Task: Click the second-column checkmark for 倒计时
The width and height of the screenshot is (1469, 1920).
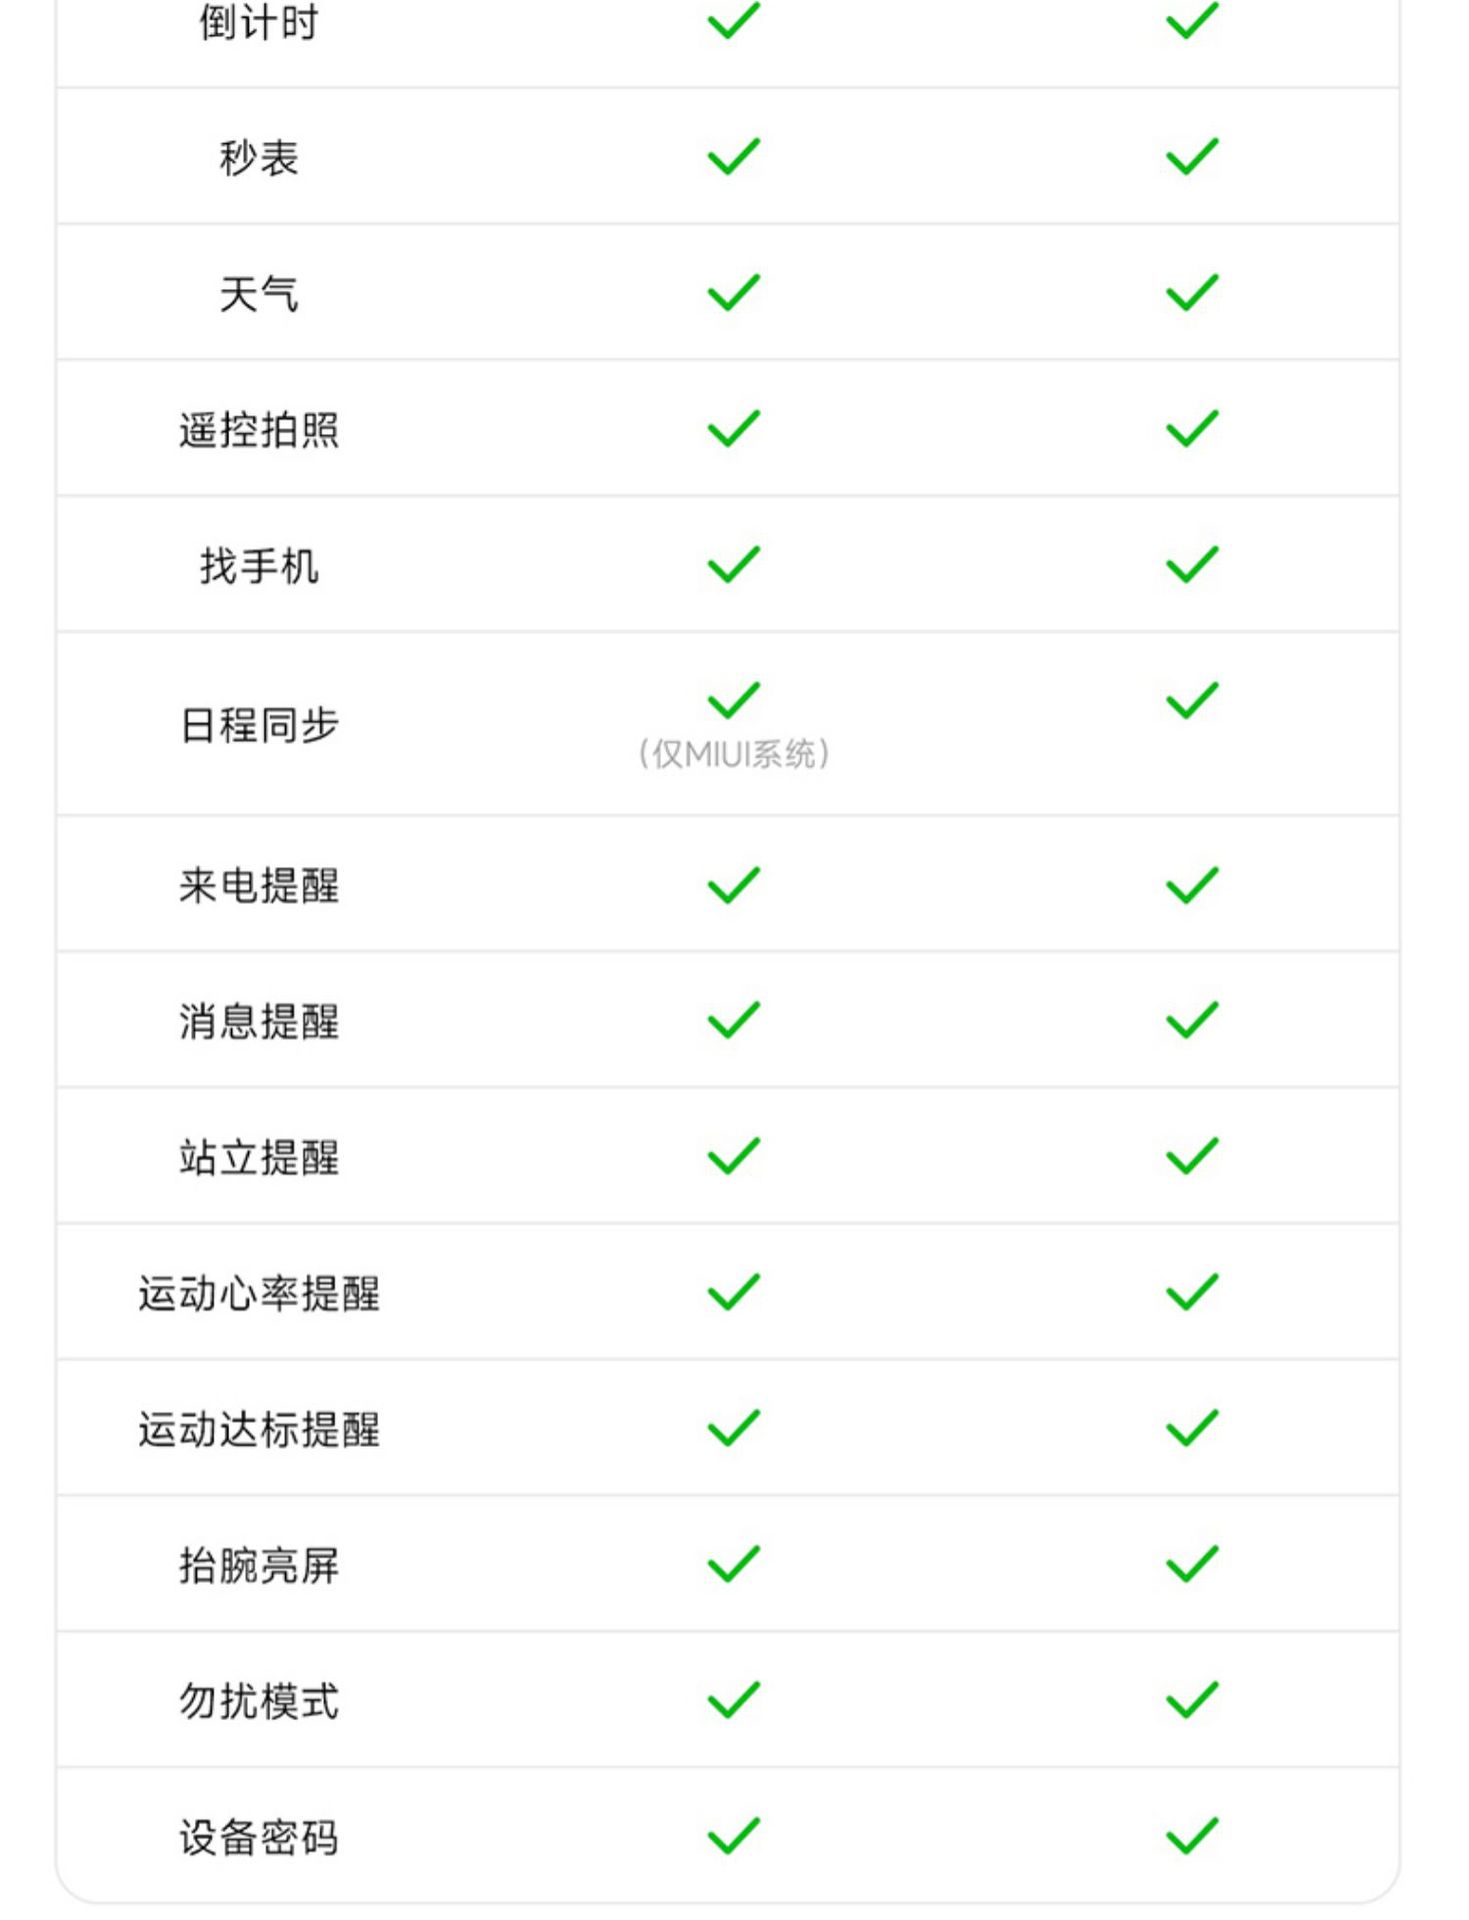Action: 1191,21
